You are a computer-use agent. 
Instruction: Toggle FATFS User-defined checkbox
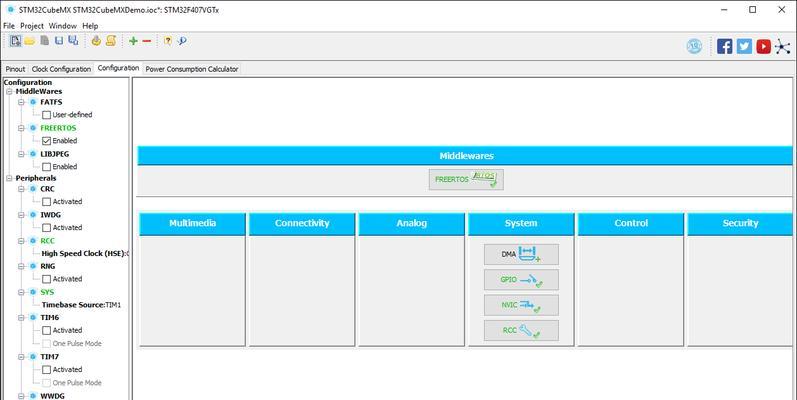coord(46,115)
